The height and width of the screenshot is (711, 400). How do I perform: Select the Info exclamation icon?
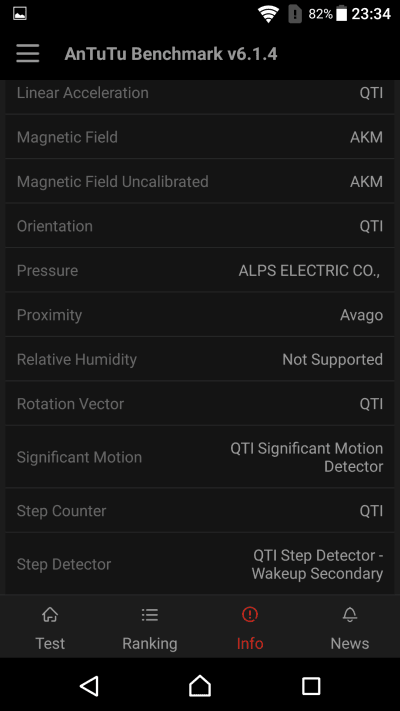point(250,615)
